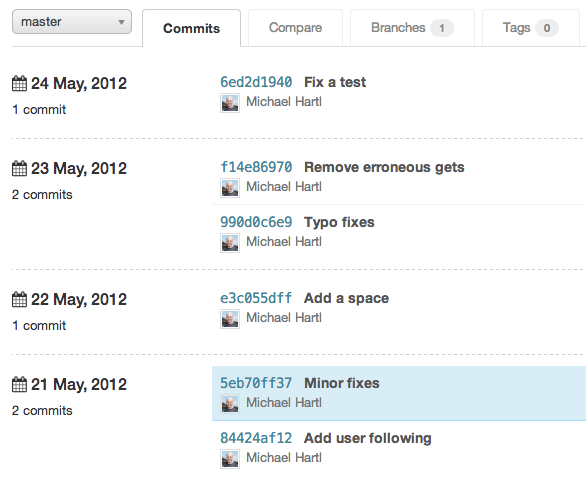This screenshot has width=586, height=485.
Task: Click the 'Fix a test' commit title
Action: tap(335, 82)
